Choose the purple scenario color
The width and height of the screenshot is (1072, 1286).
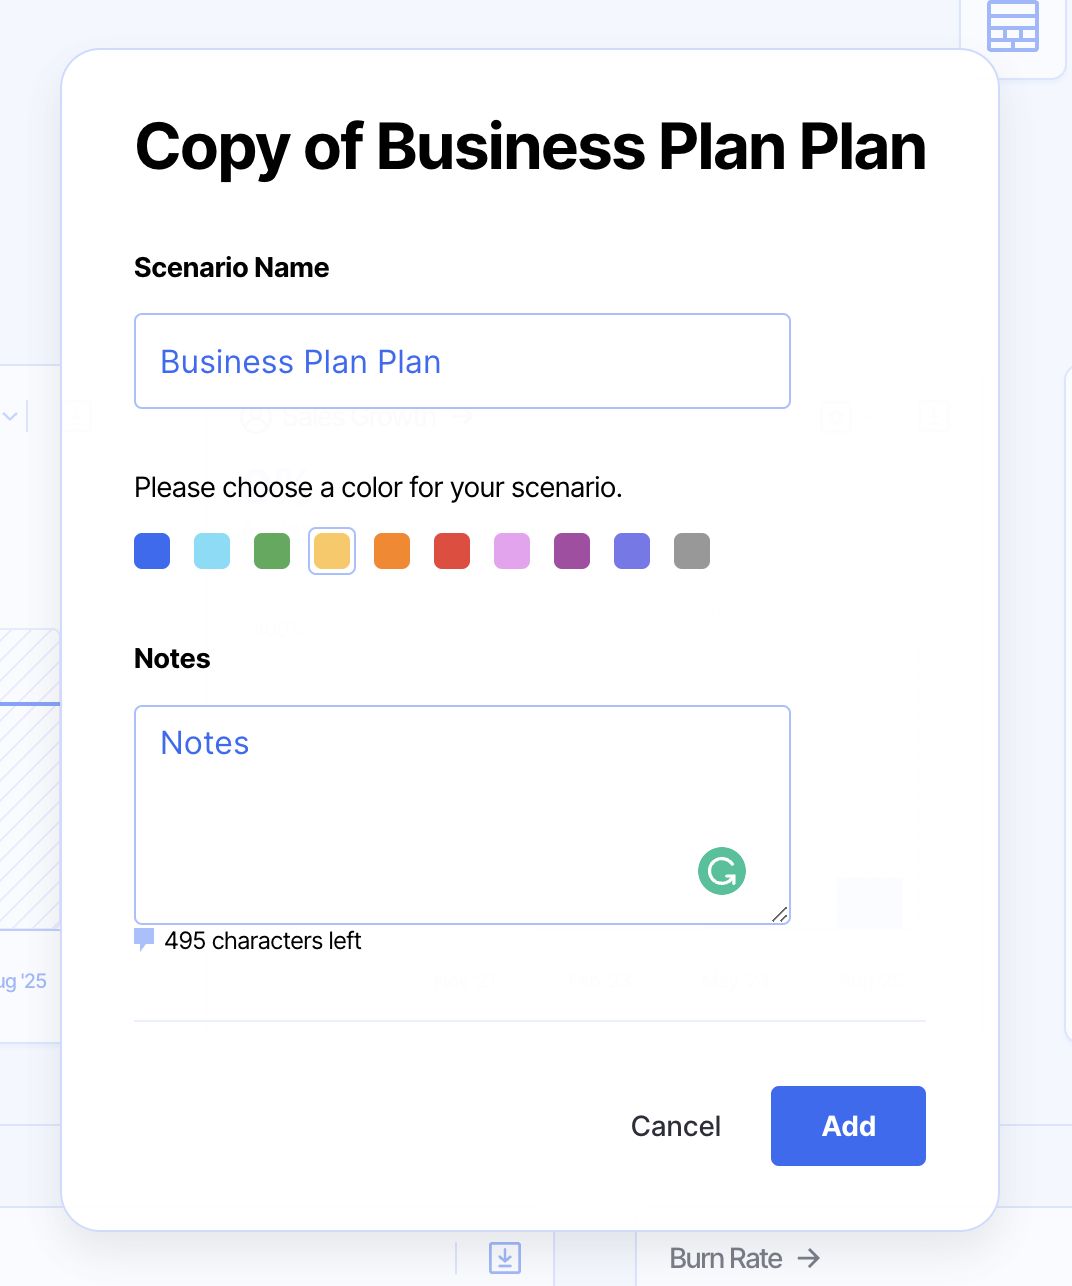[572, 551]
